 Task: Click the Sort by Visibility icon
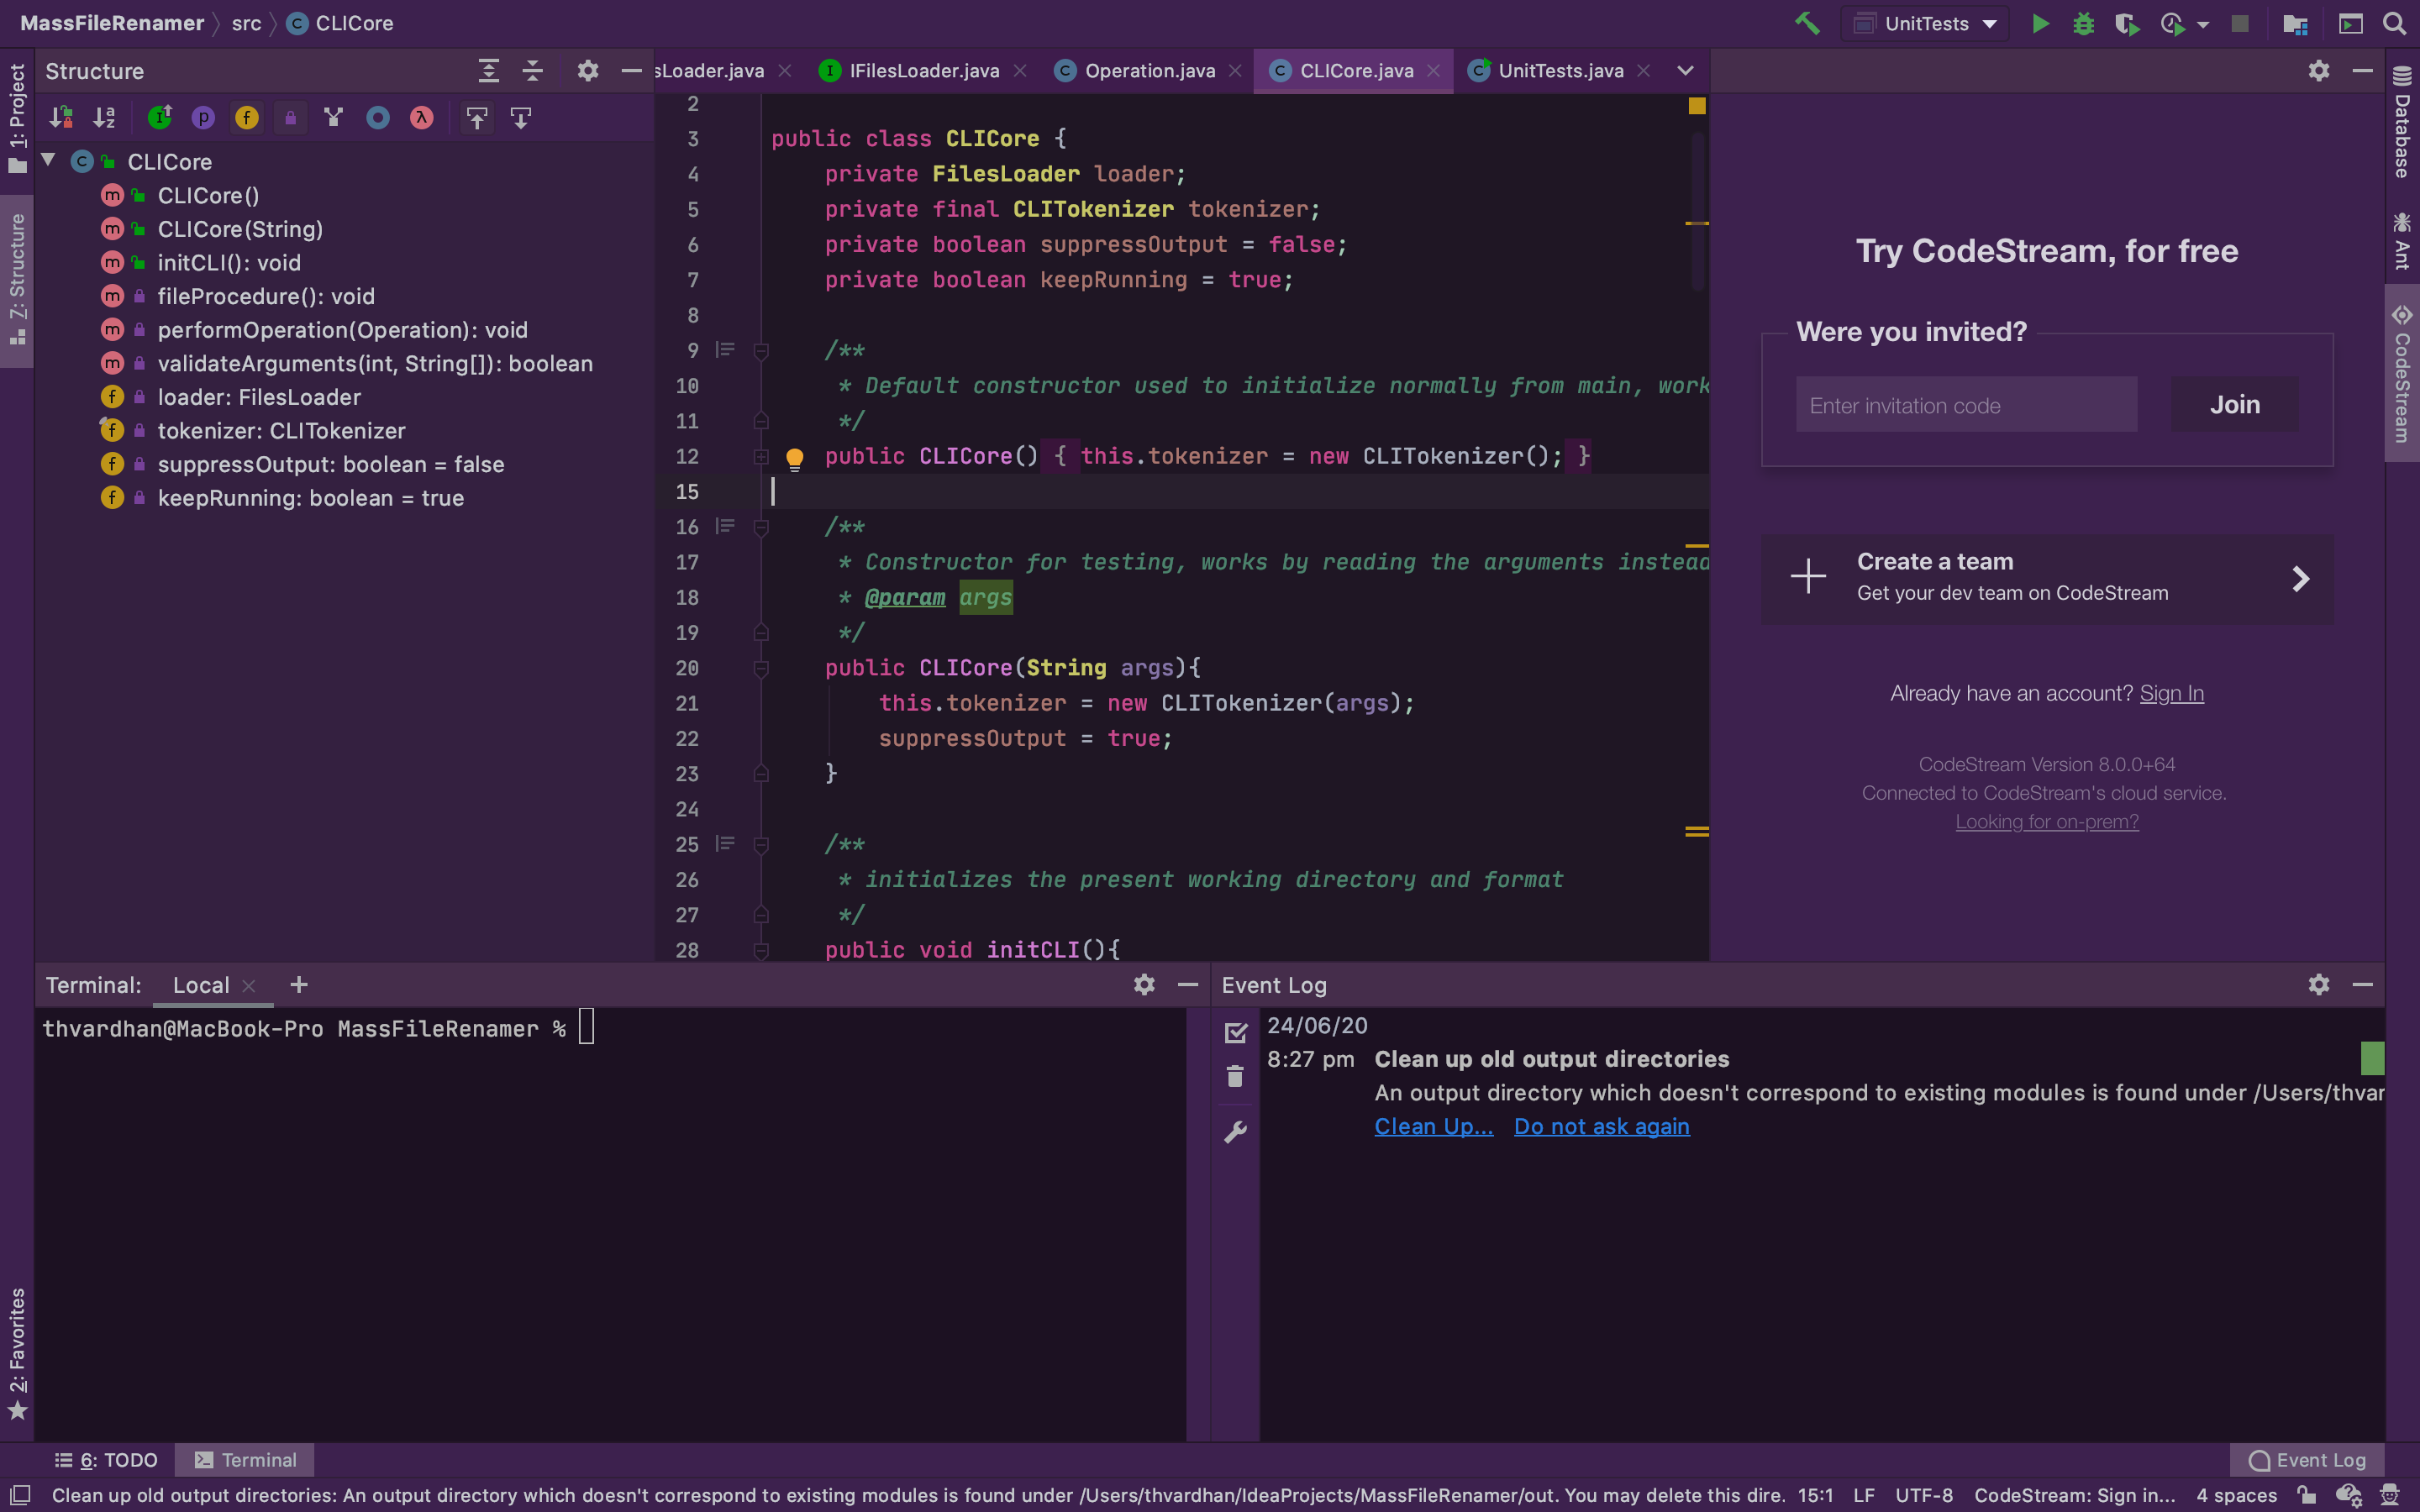click(x=61, y=118)
